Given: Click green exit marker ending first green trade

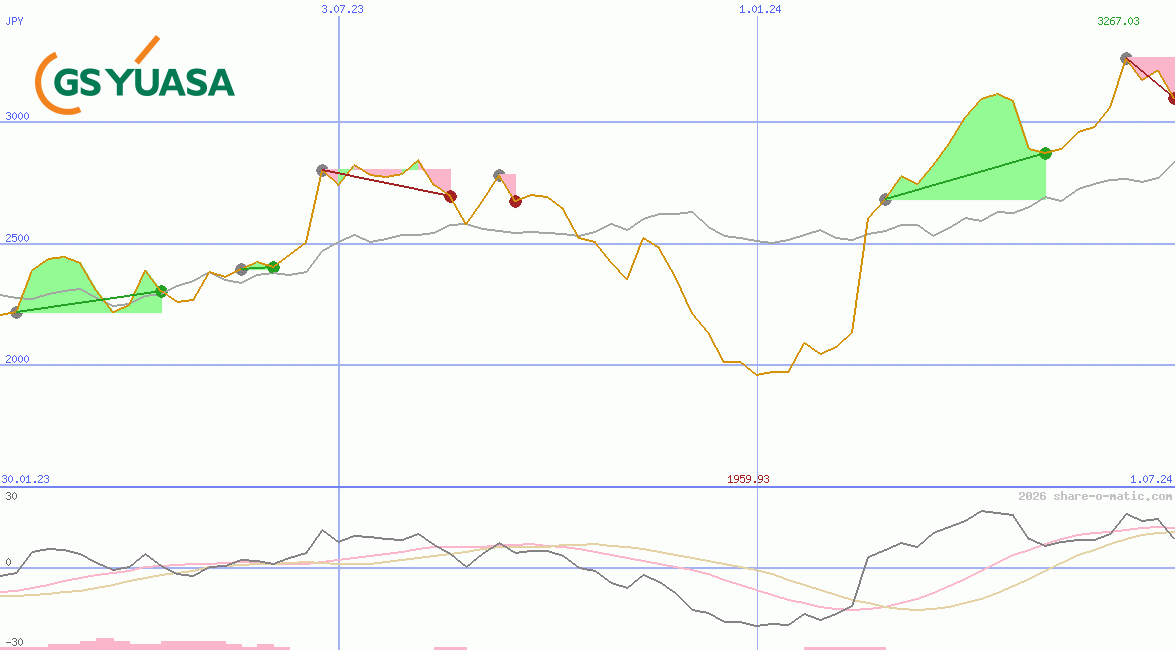Looking at the screenshot, I should [161, 292].
